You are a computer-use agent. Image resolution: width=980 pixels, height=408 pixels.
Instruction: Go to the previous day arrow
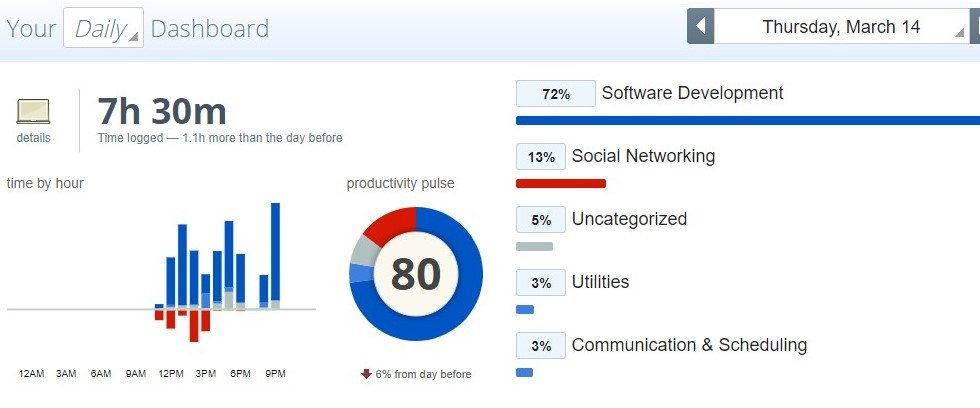pyautogui.click(x=700, y=27)
